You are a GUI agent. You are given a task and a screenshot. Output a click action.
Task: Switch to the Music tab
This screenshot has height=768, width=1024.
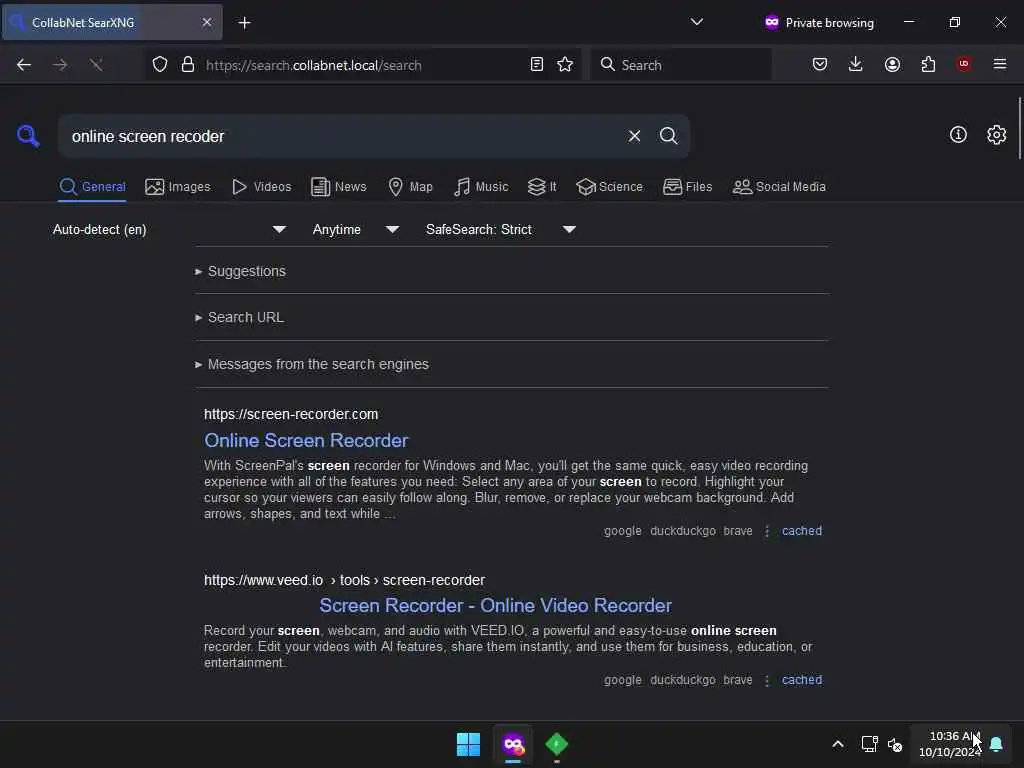click(481, 187)
